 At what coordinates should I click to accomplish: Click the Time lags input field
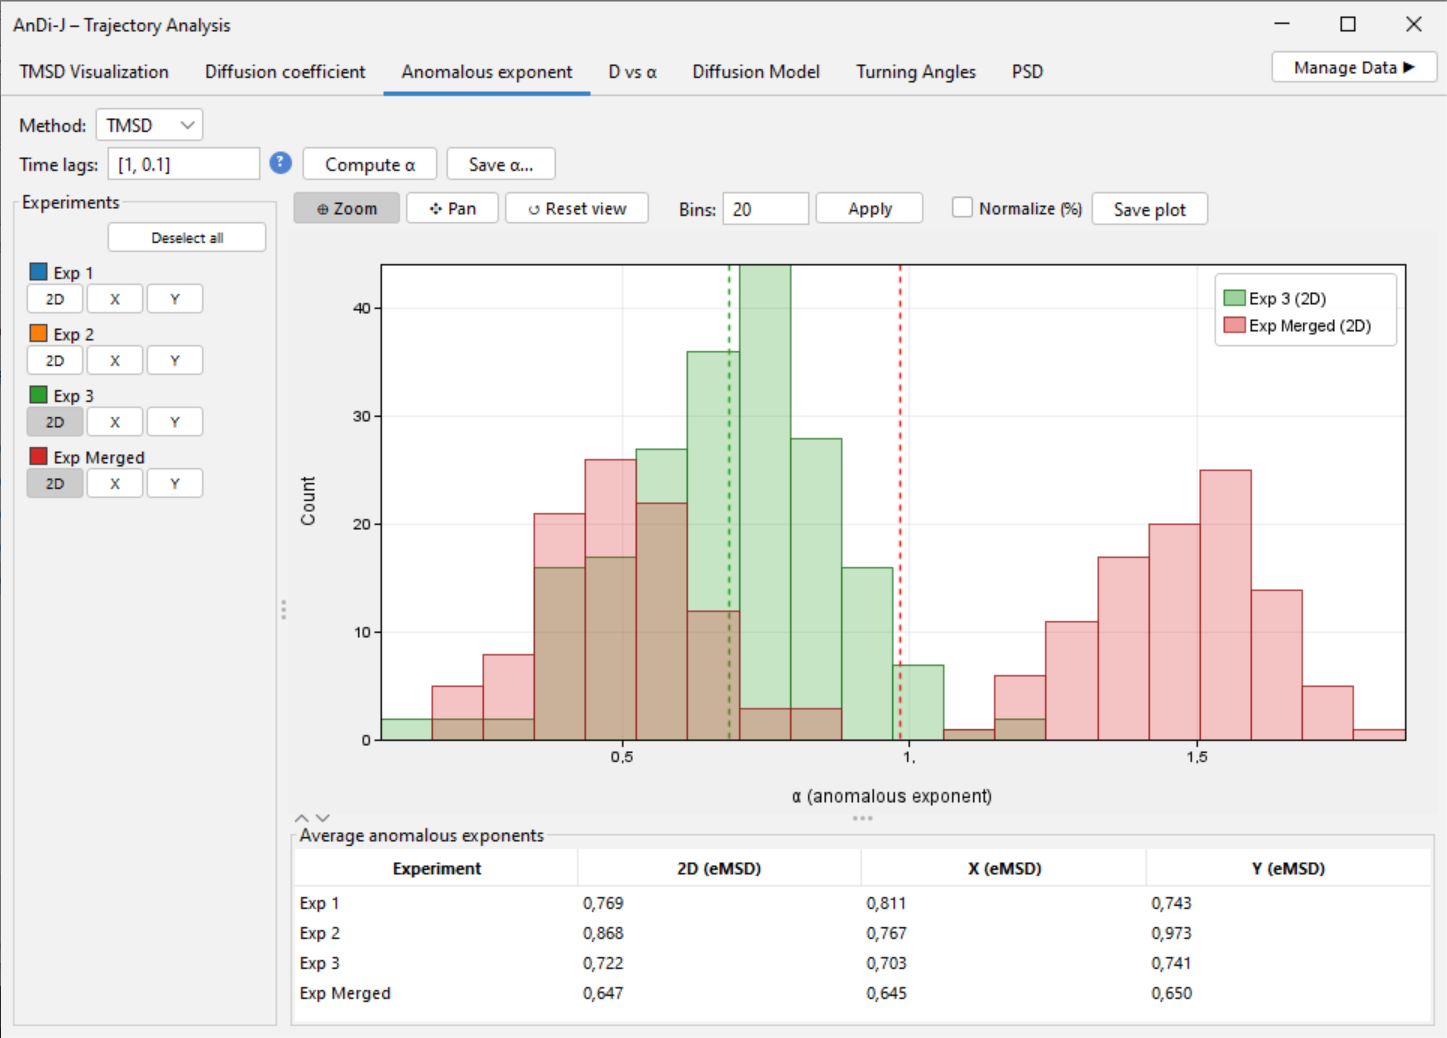click(x=183, y=164)
